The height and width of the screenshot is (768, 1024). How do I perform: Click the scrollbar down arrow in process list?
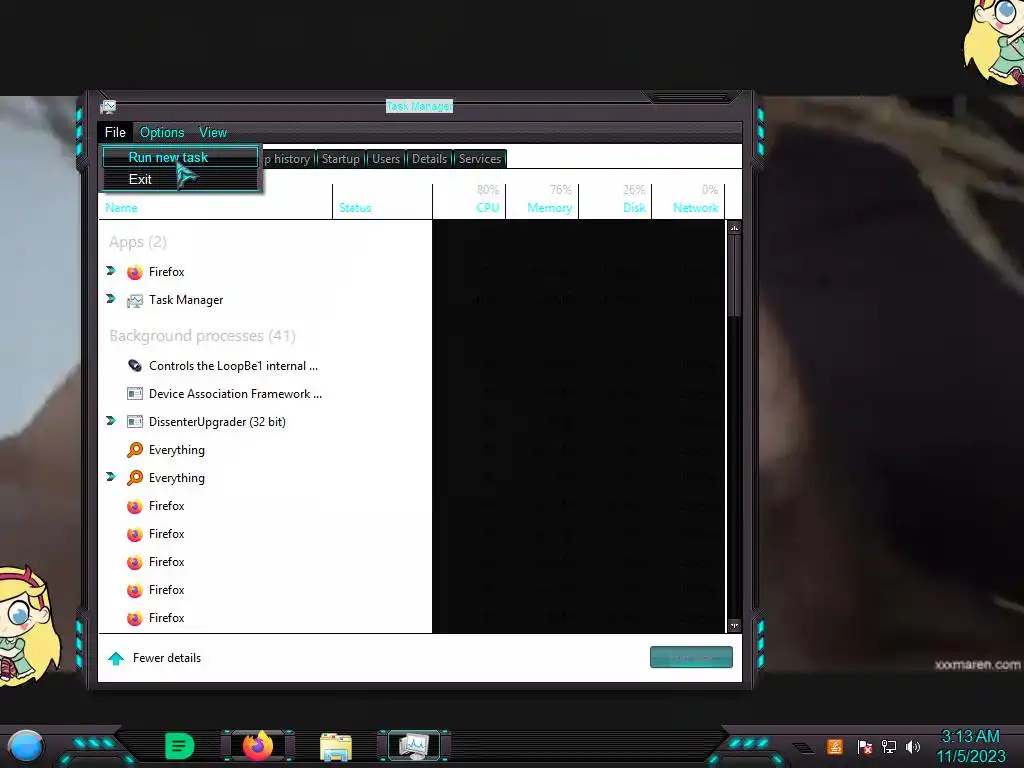tap(735, 626)
